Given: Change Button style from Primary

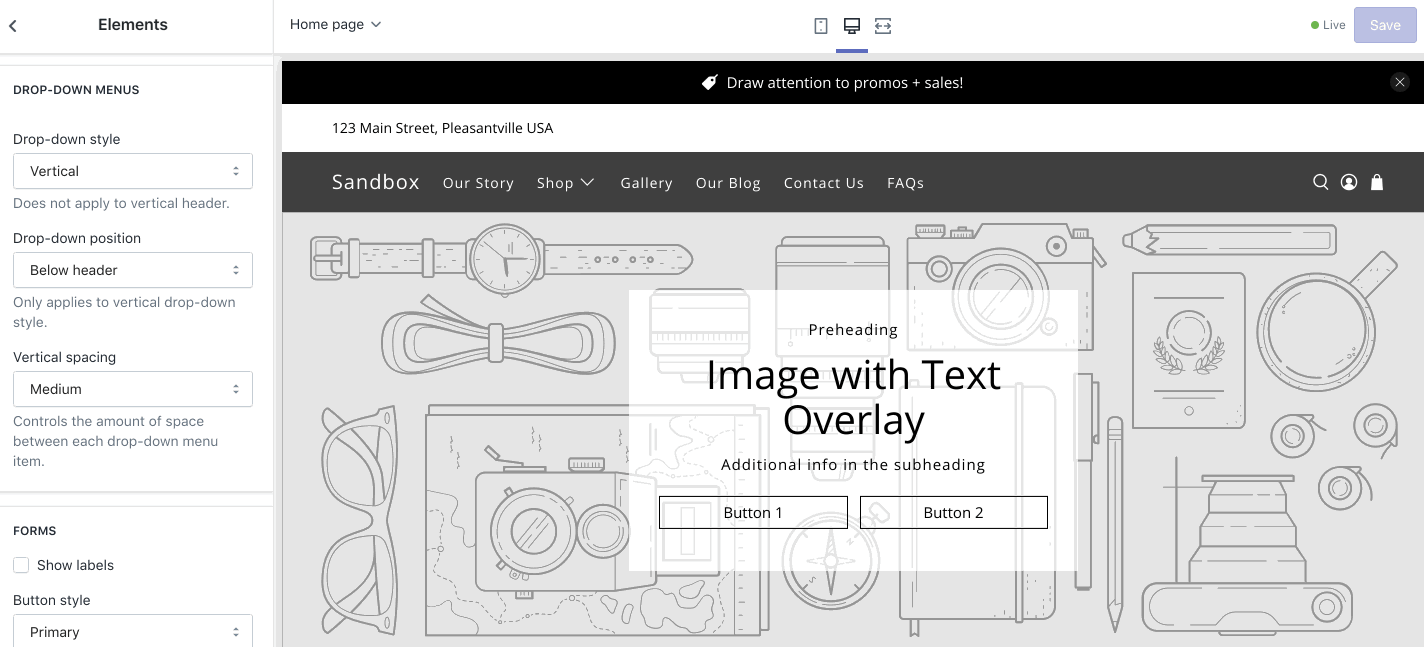Looking at the screenshot, I should tap(132, 631).
